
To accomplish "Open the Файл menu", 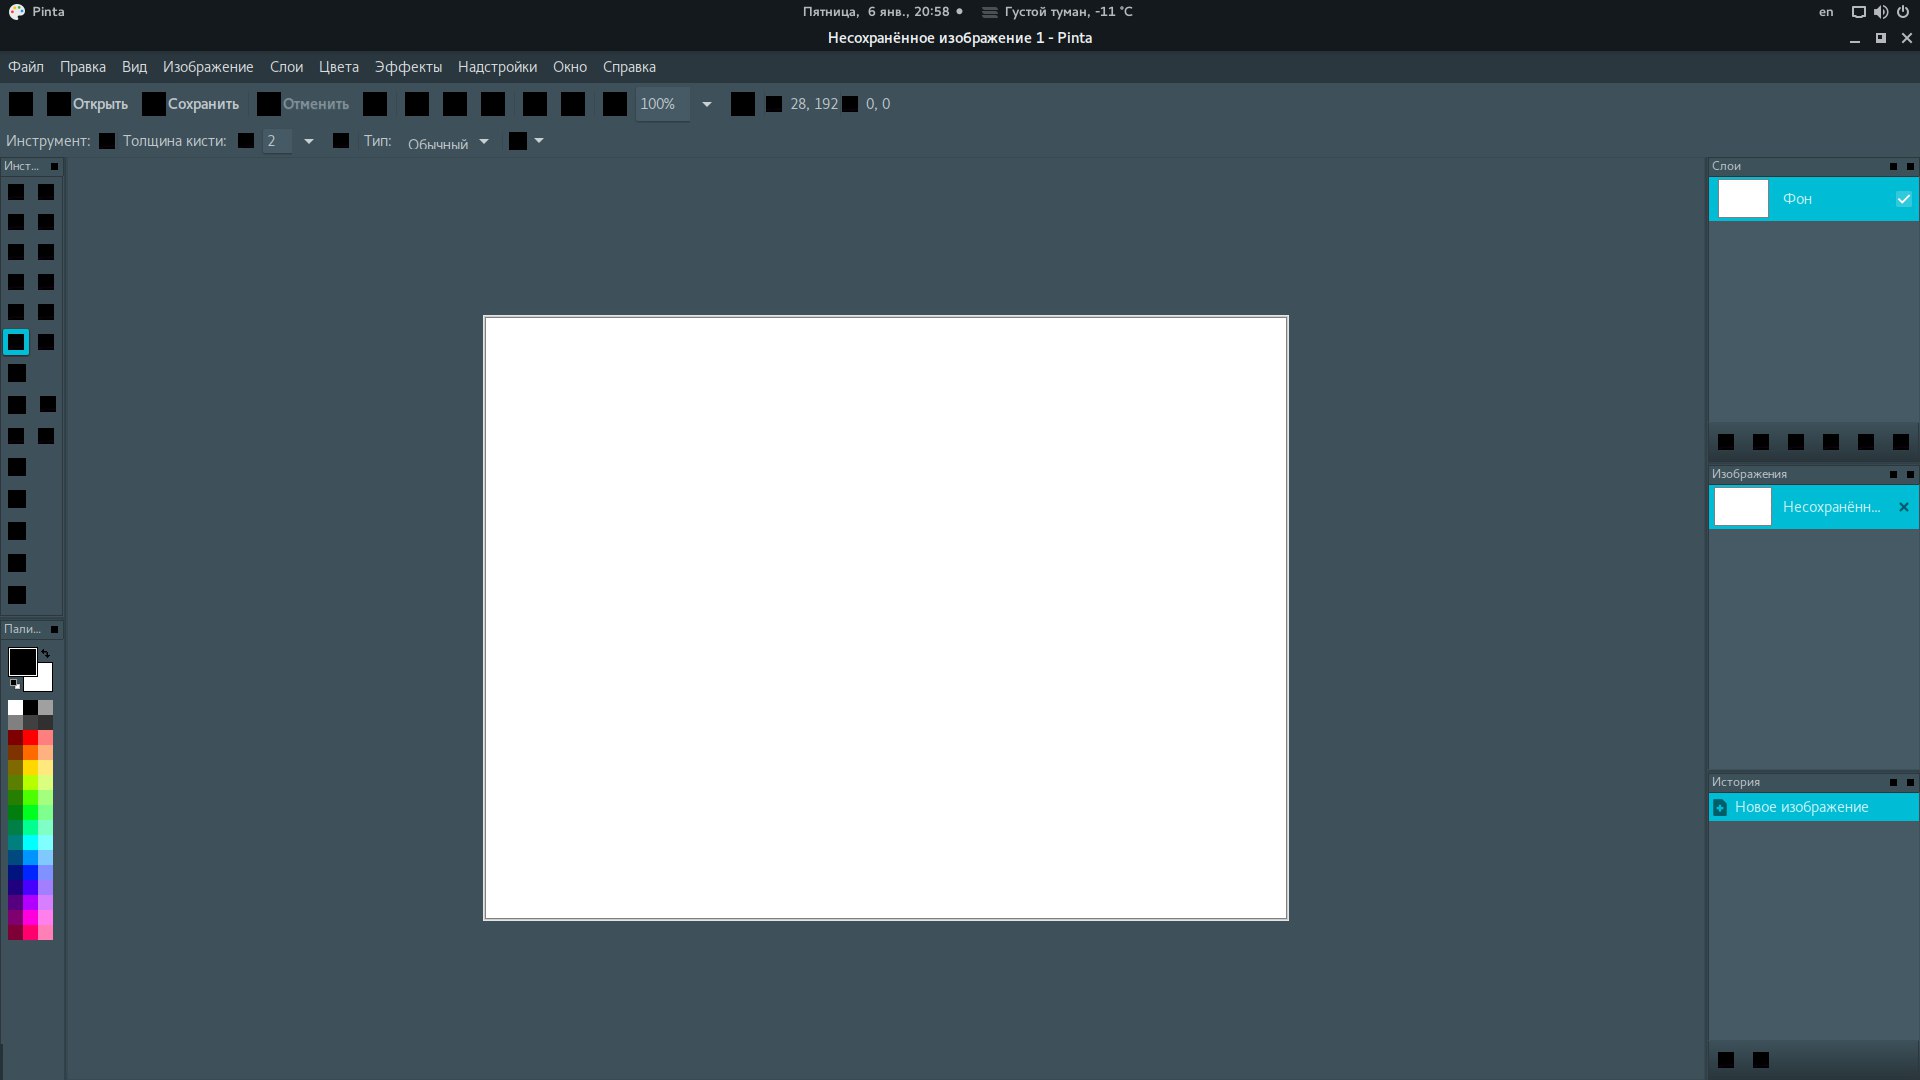I will coord(26,67).
